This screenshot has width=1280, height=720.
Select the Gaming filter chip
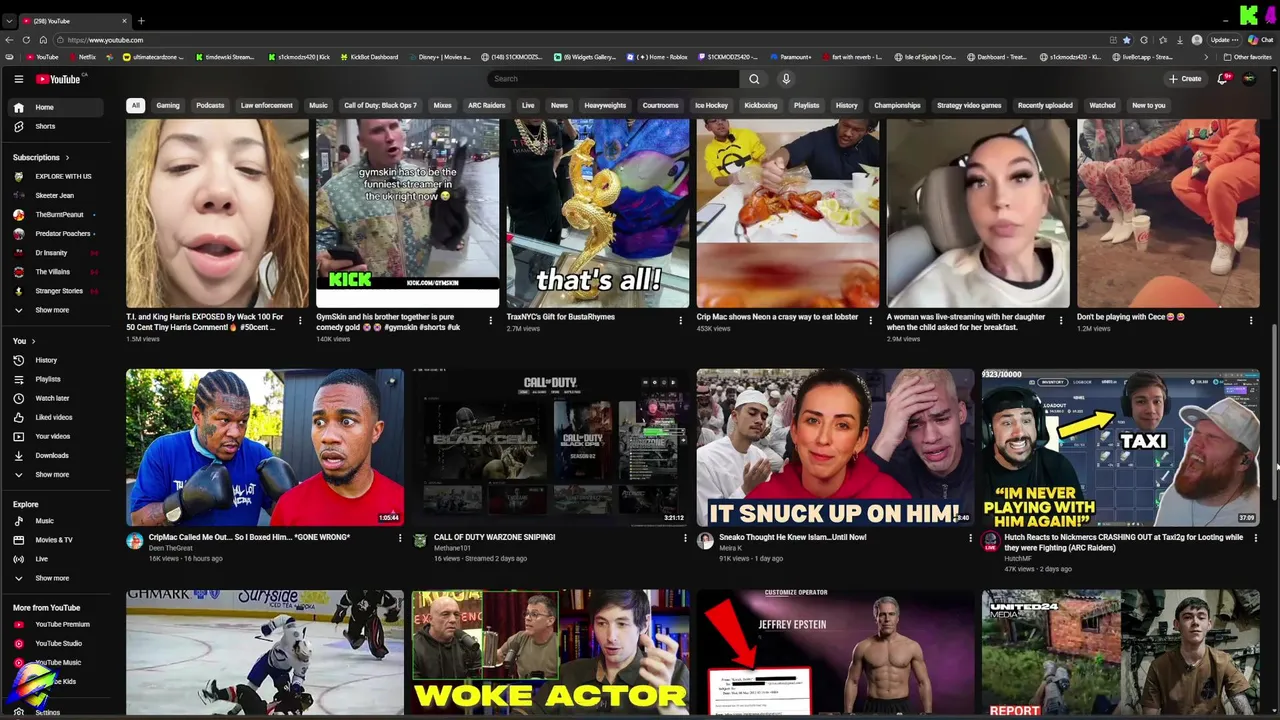tap(168, 105)
